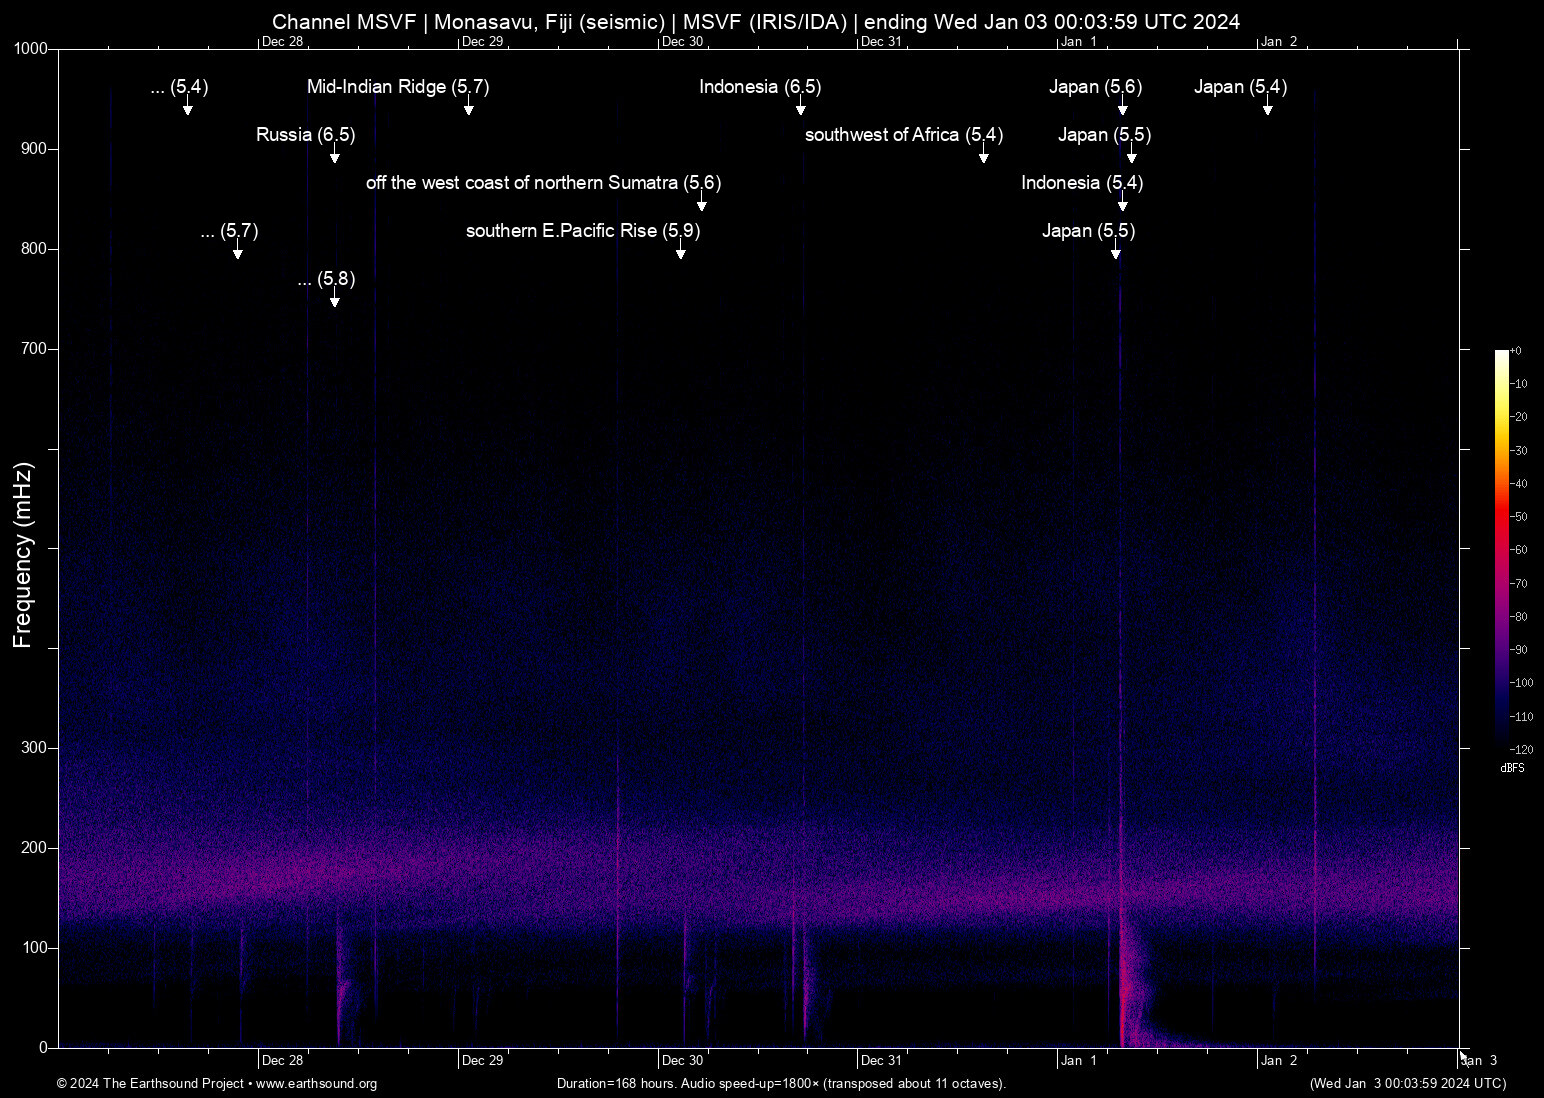This screenshot has height=1098, width=1544.
Task: Expand the truncated (5.7) event label
Action: click(228, 231)
